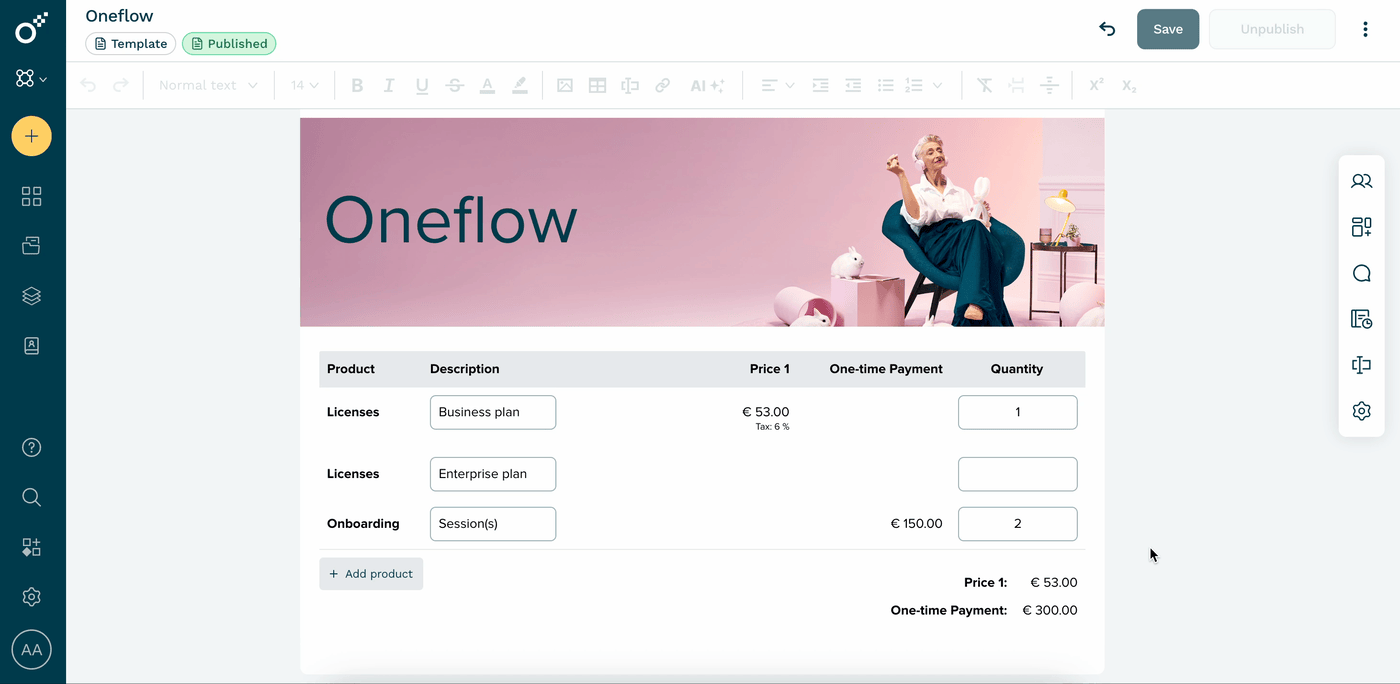1400x684 pixels.
Task: Click the Enterprise plan description field
Action: click(493, 474)
